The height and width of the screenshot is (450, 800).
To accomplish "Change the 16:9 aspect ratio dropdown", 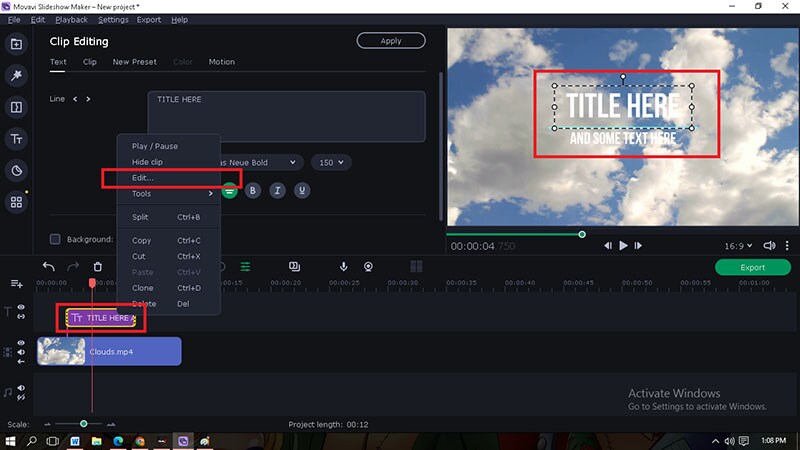I will click(738, 246).
